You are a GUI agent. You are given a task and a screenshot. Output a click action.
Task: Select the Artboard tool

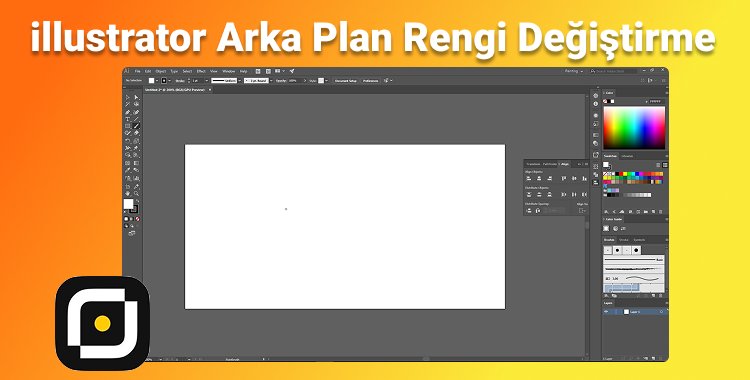click(128, 186)
